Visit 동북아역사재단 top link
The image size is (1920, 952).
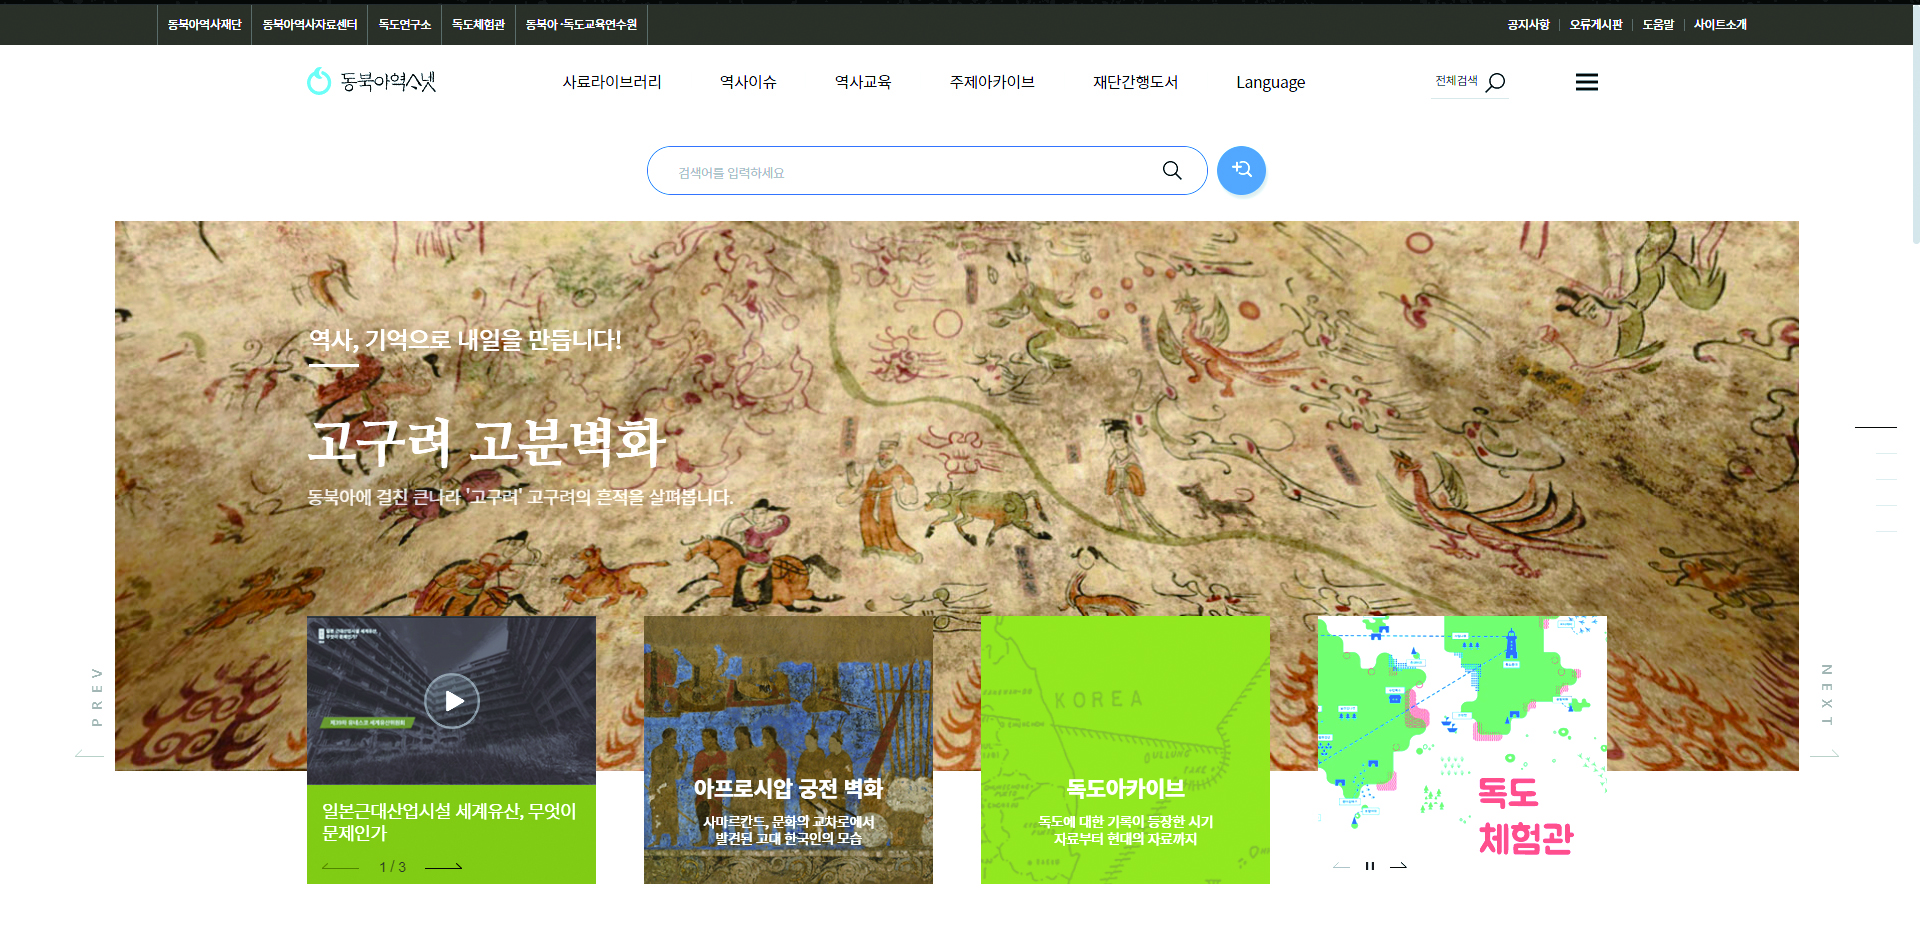205,24
